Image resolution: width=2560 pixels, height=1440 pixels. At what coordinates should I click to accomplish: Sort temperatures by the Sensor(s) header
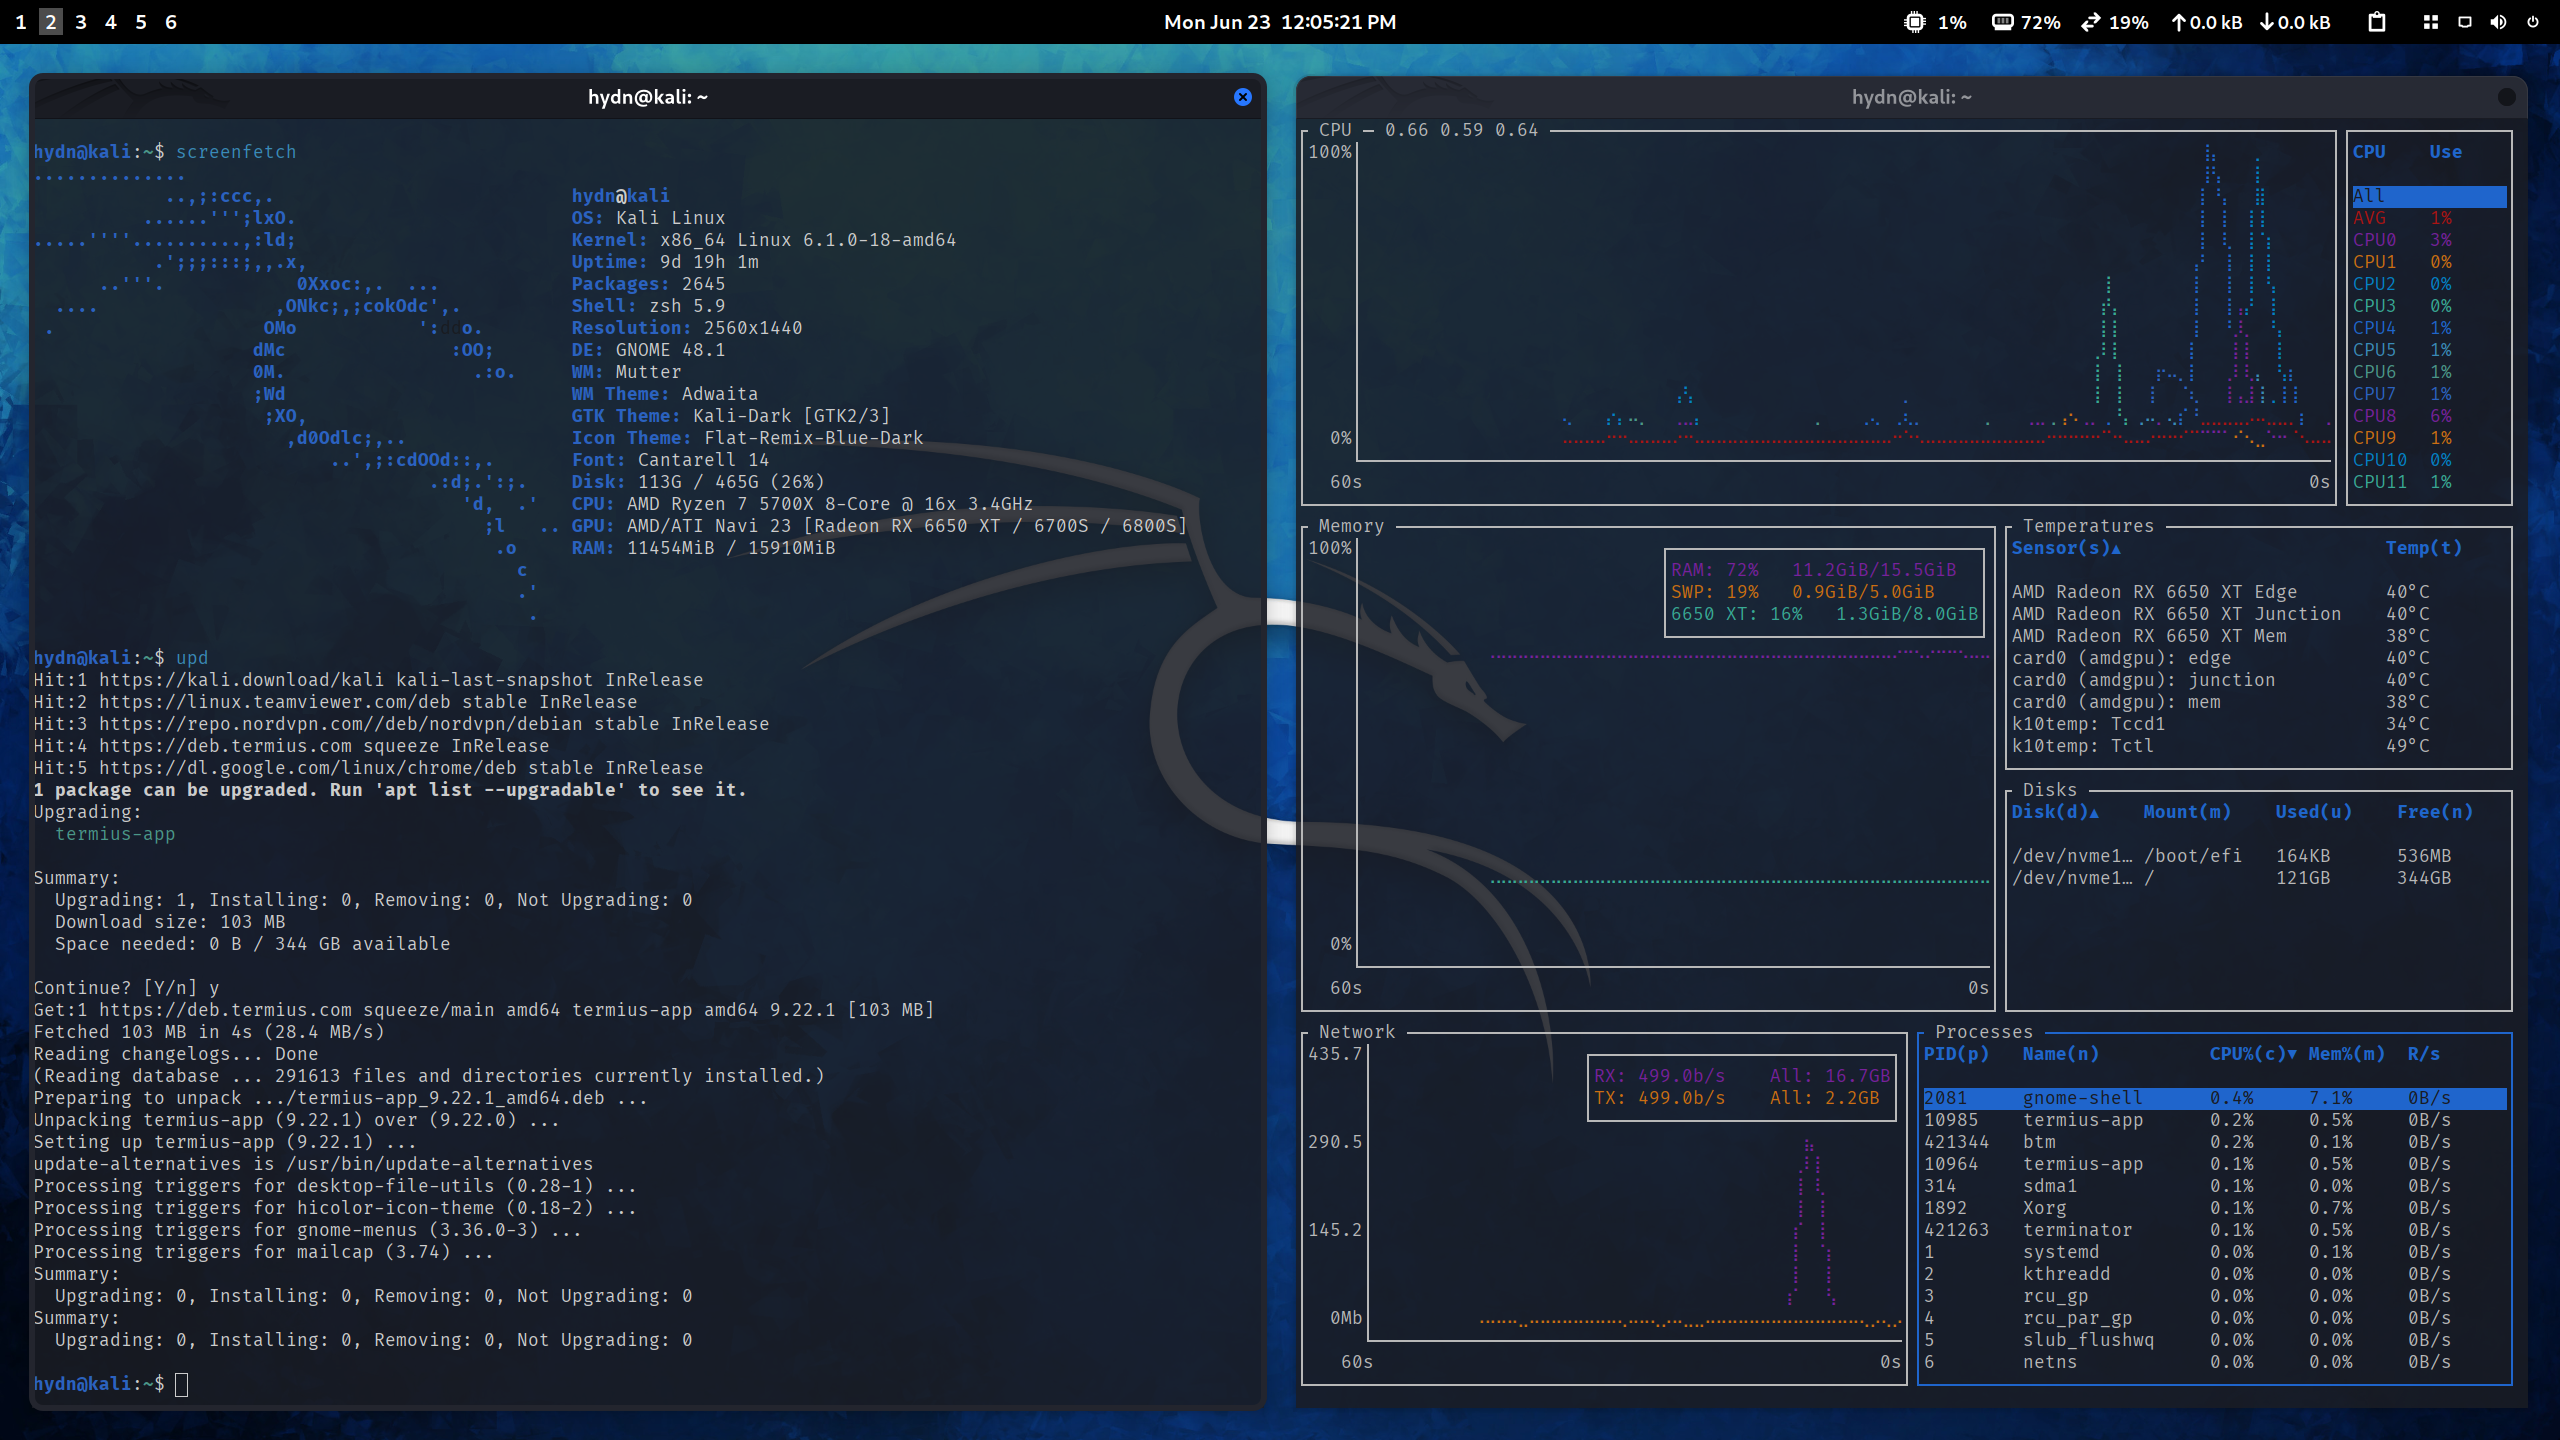click(2066, 548)
